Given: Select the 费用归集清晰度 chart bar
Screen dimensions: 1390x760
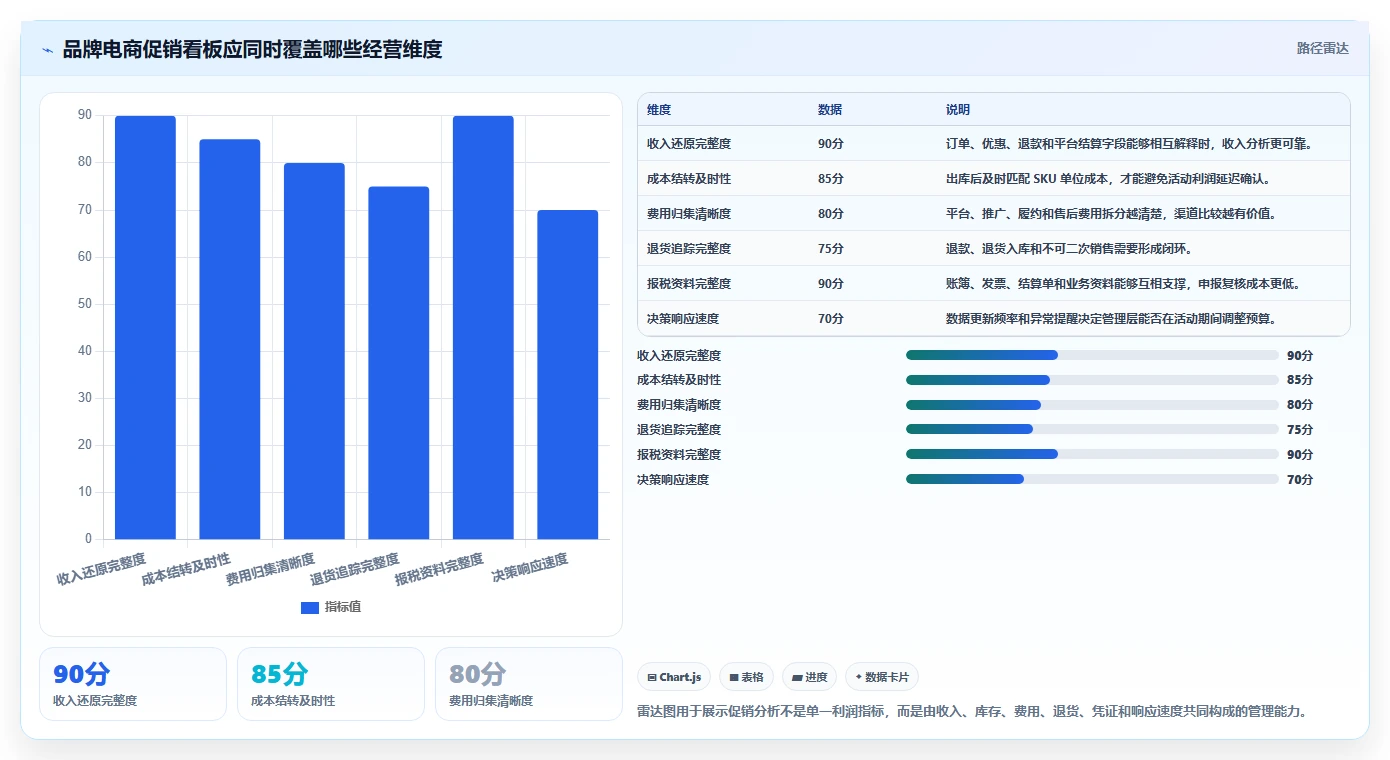Looking at the screenshot, I should click(x=314, y=351).
